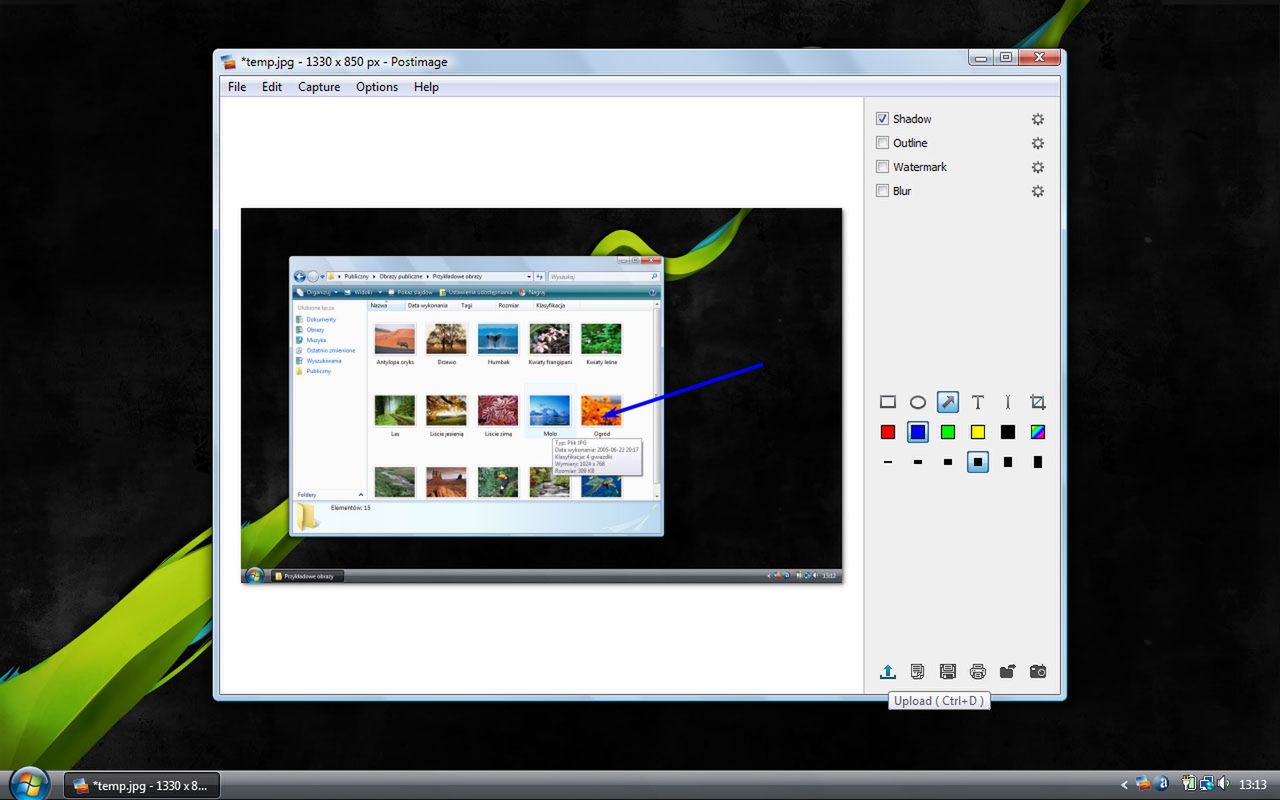Screen dimensions: 1280x800
Task: Select the Crop tool
Action: point(1038,402)
